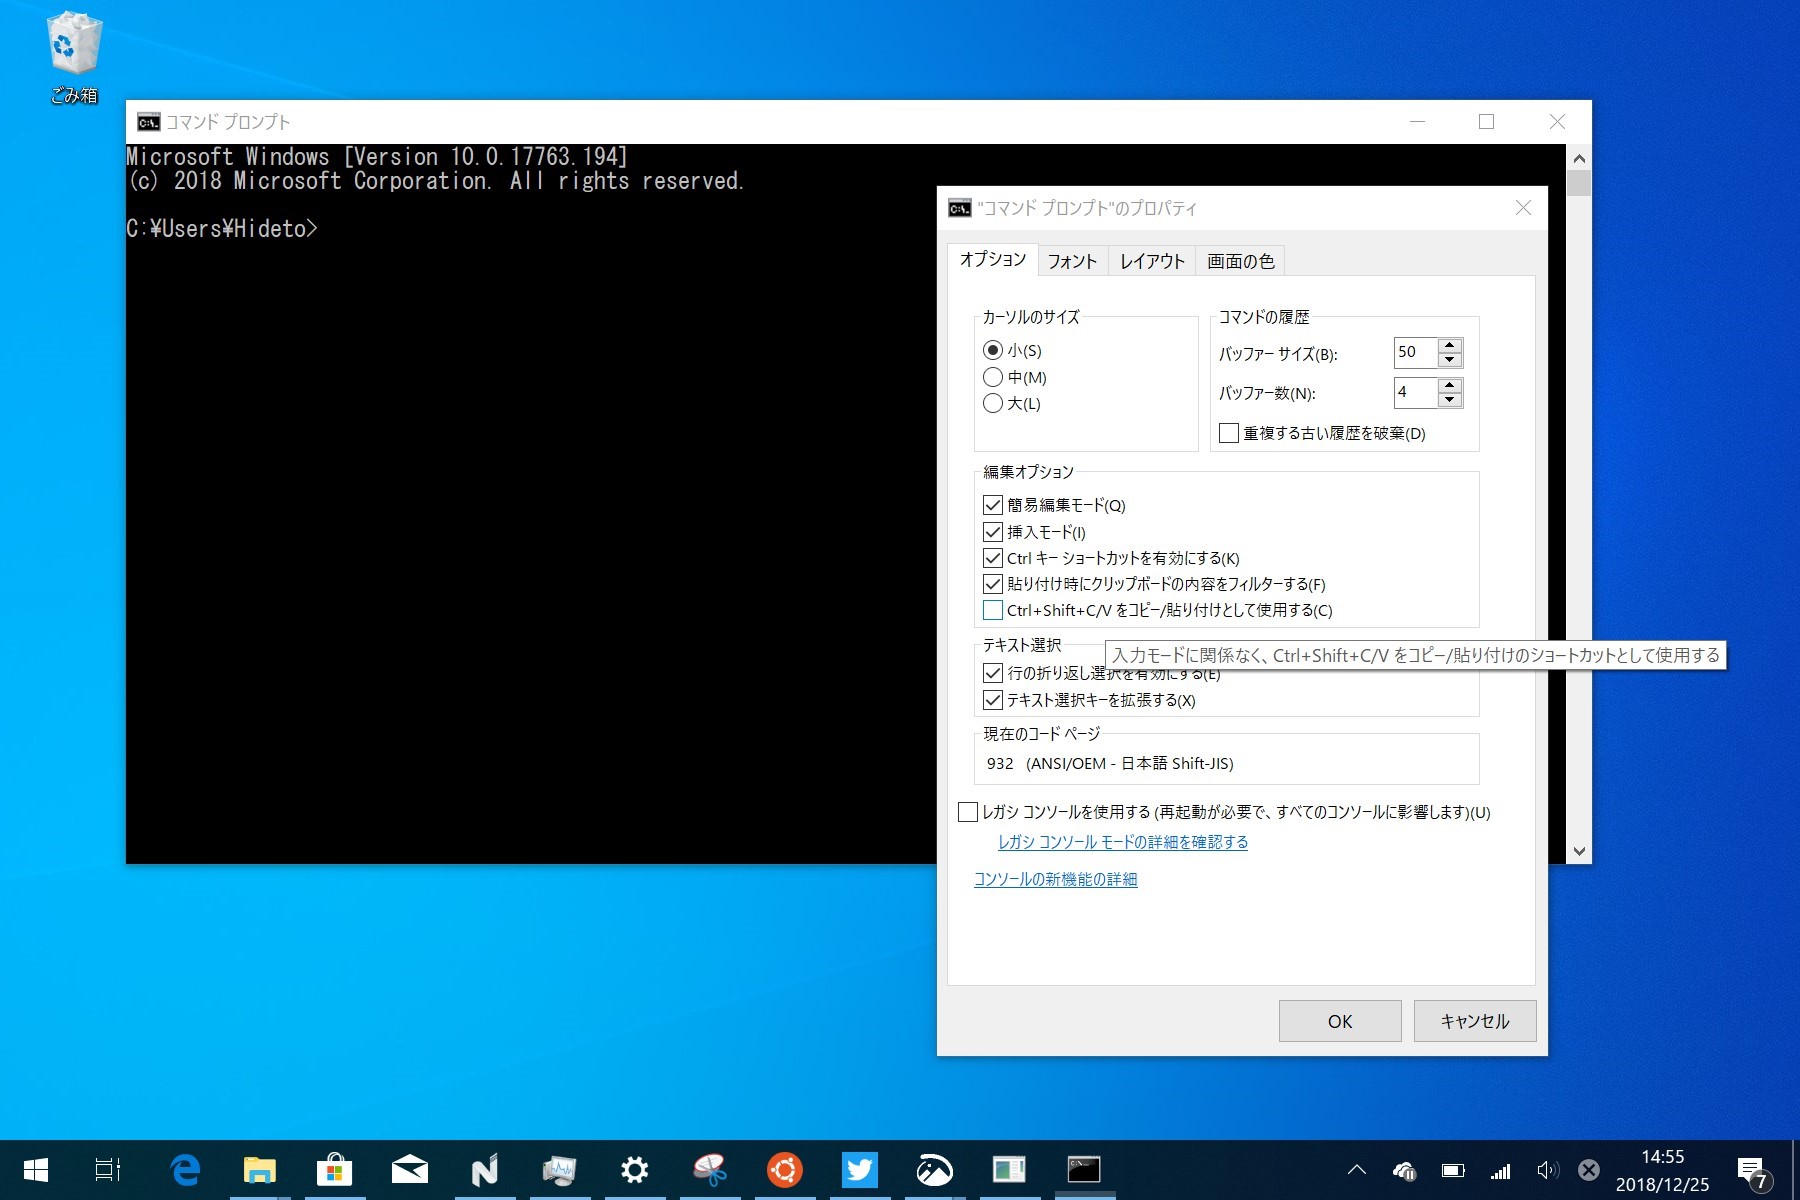Open the taskbar clock showing 14:55
Image resolution: width=1800 pixels, height=1200 pixels.
pos(1662,1170)
